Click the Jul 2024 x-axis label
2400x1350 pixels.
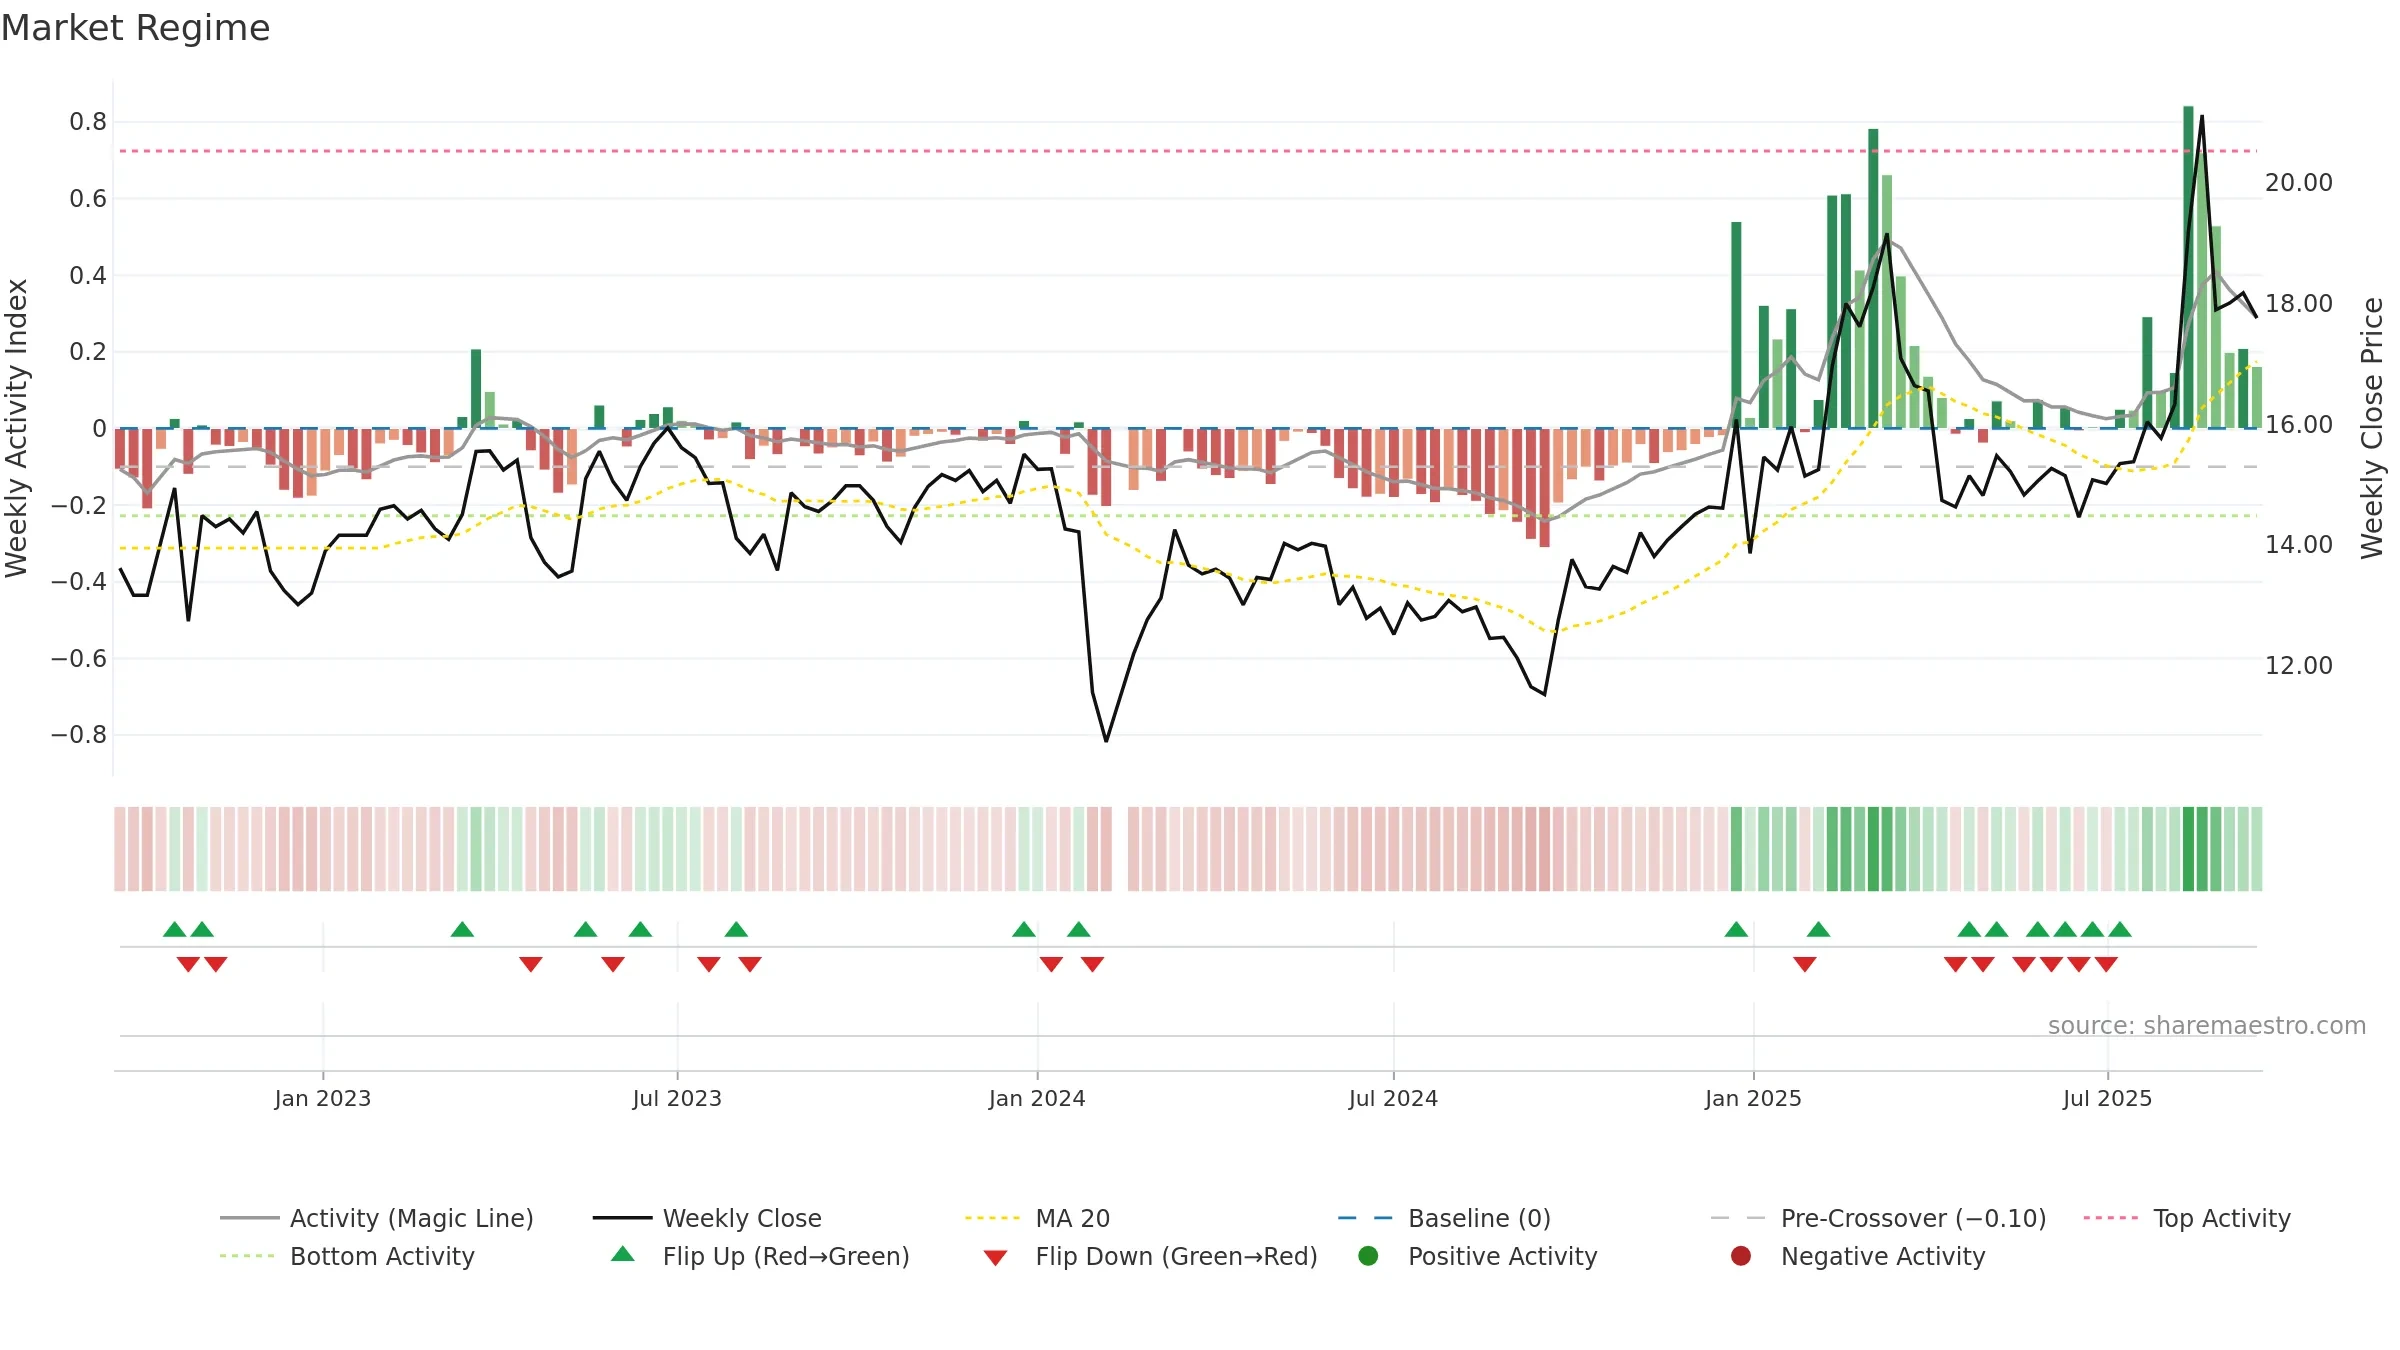click(x=1393, y=1098)
